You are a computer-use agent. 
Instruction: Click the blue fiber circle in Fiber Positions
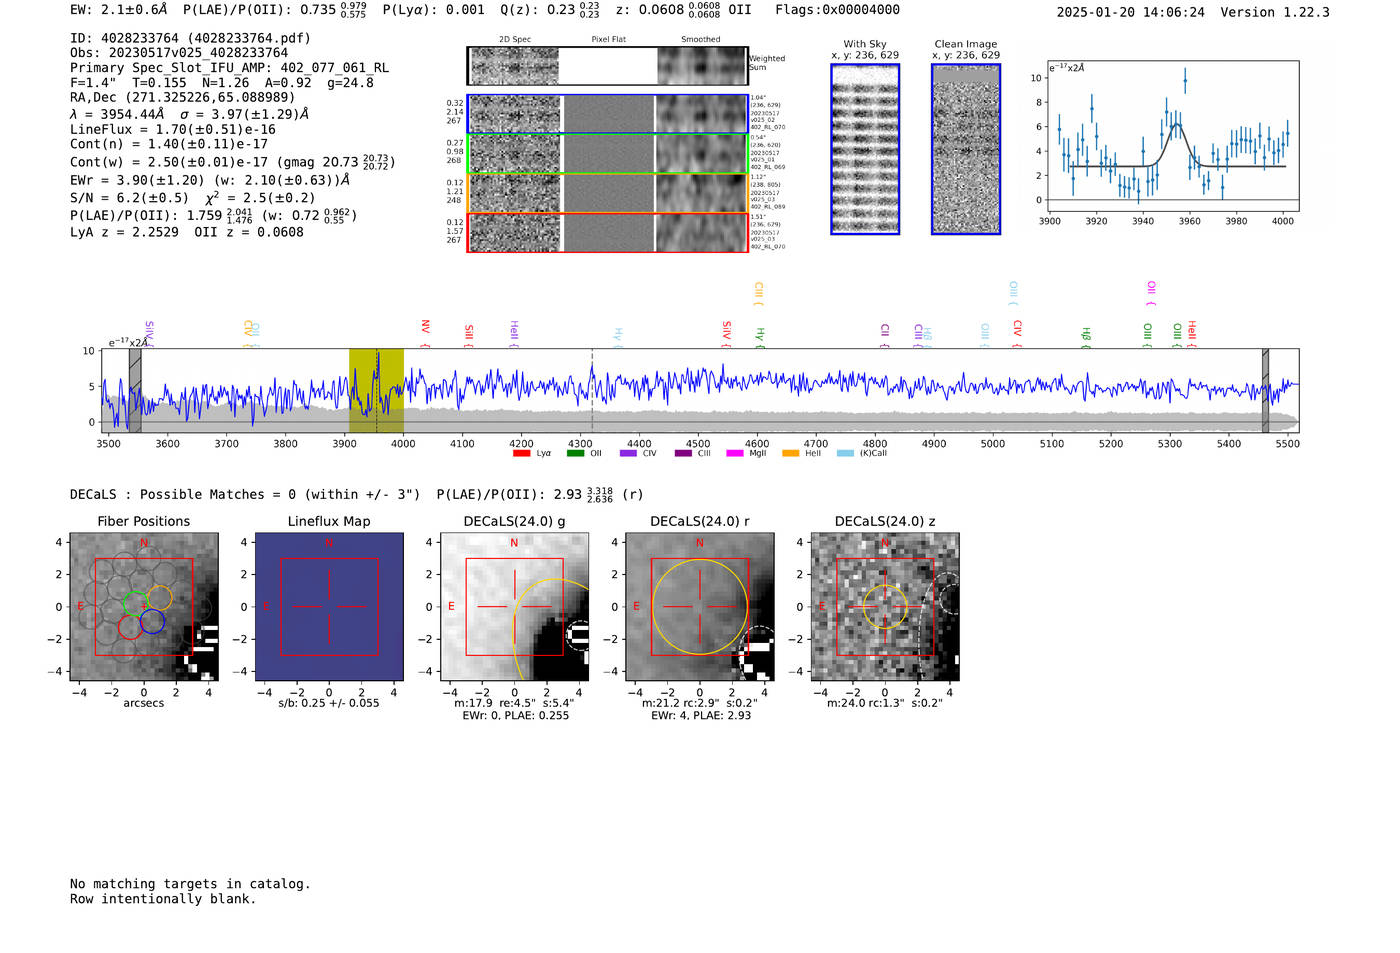pos(152,621)
